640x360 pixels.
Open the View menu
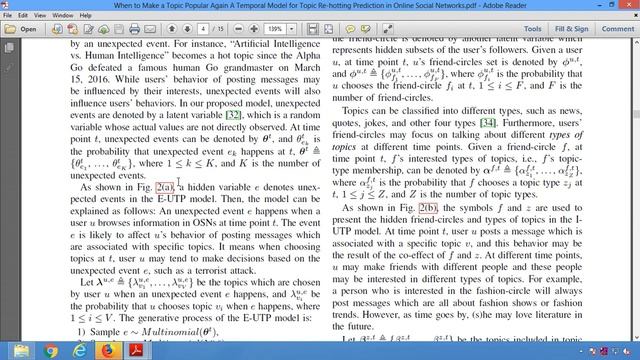click(x=40, y=16)
